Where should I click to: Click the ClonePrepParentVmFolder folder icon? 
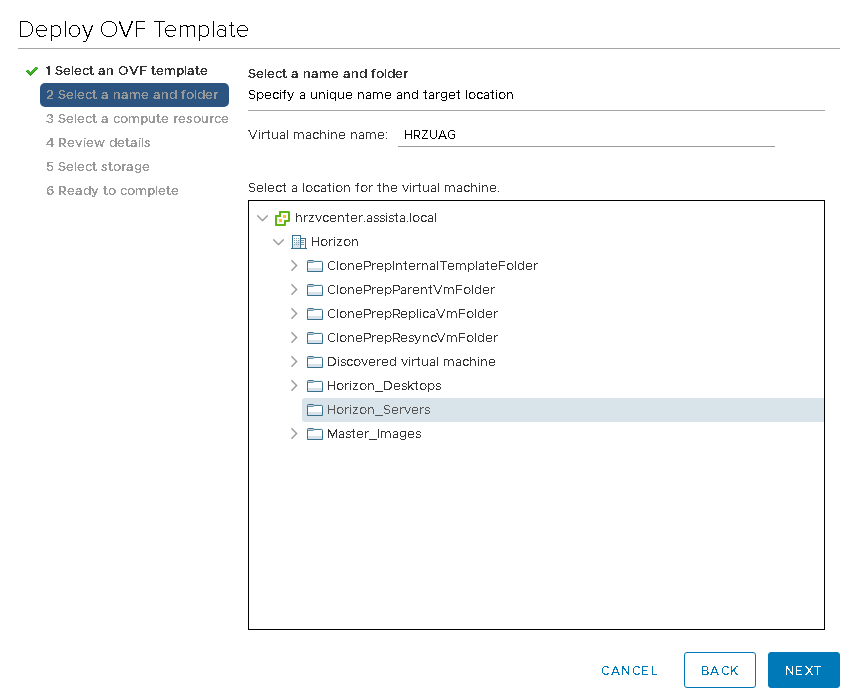[x=315, y=290]
